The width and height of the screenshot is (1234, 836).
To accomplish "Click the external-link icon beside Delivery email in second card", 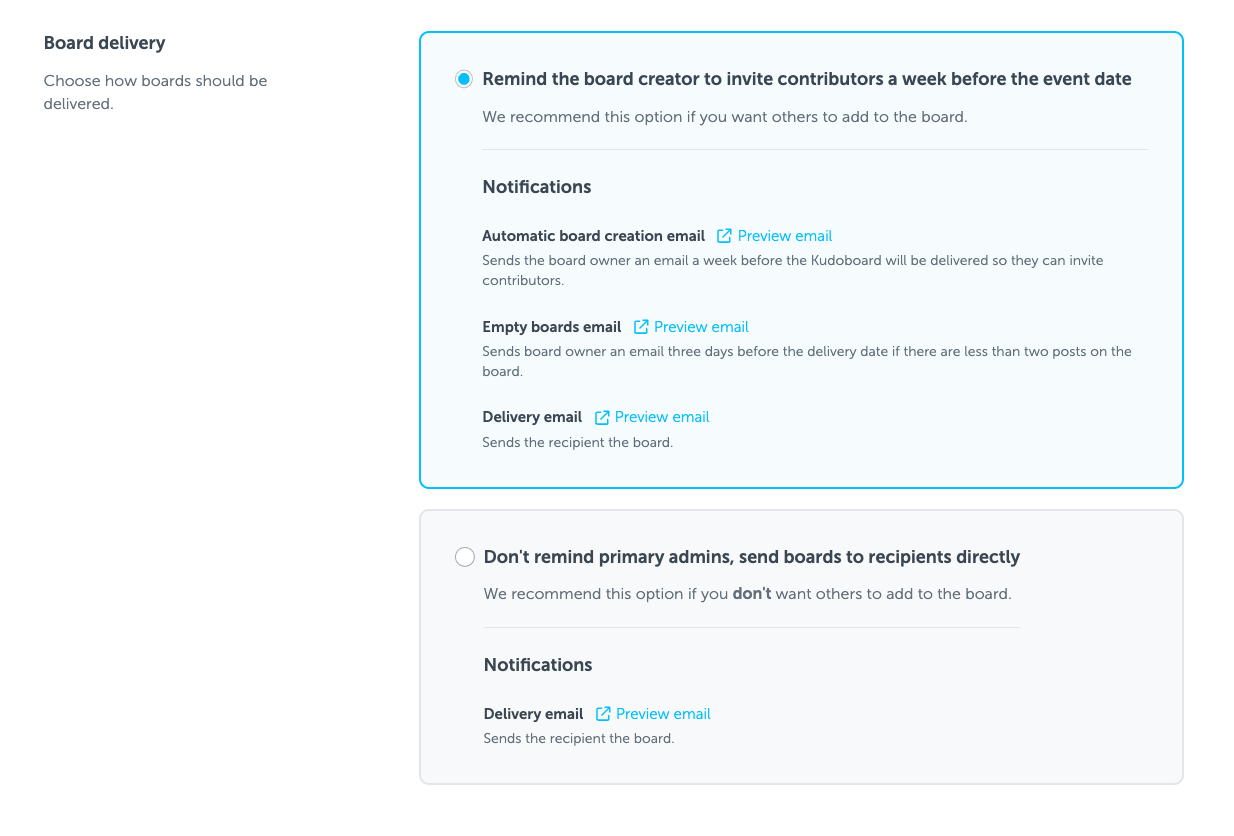I will coord(603,713).
